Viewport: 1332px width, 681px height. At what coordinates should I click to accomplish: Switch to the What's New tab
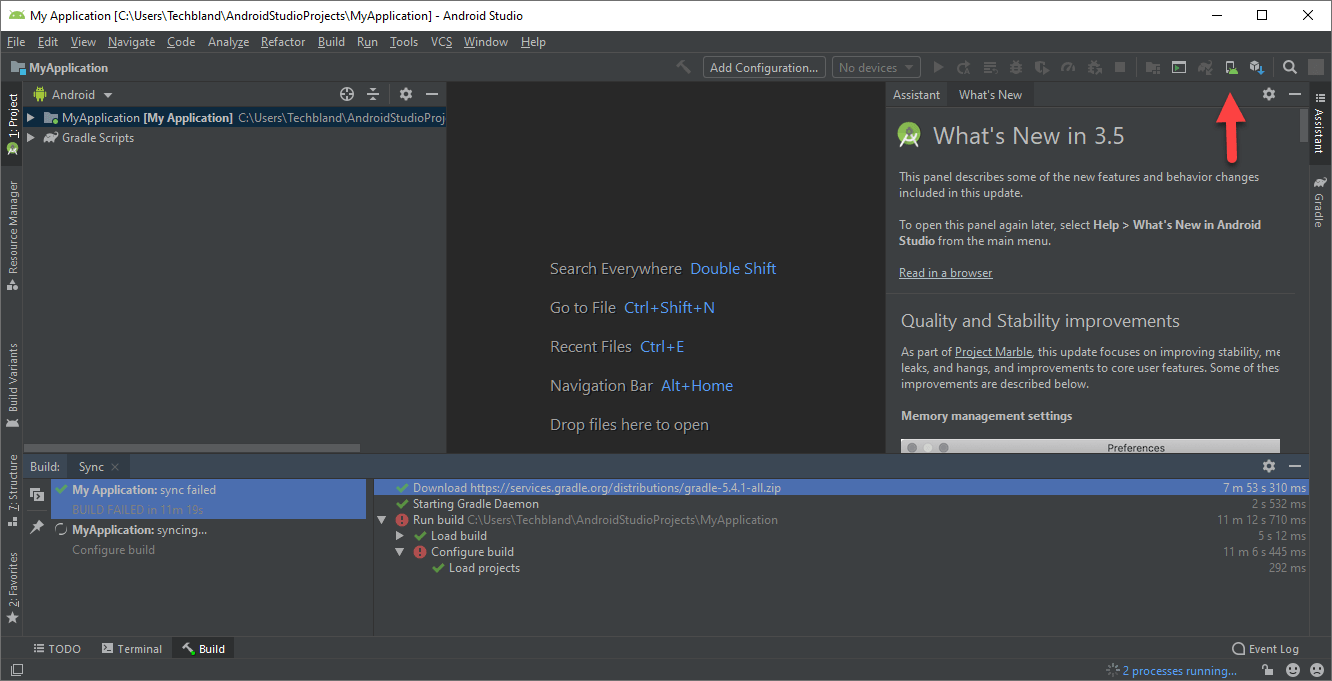(990, 94)
